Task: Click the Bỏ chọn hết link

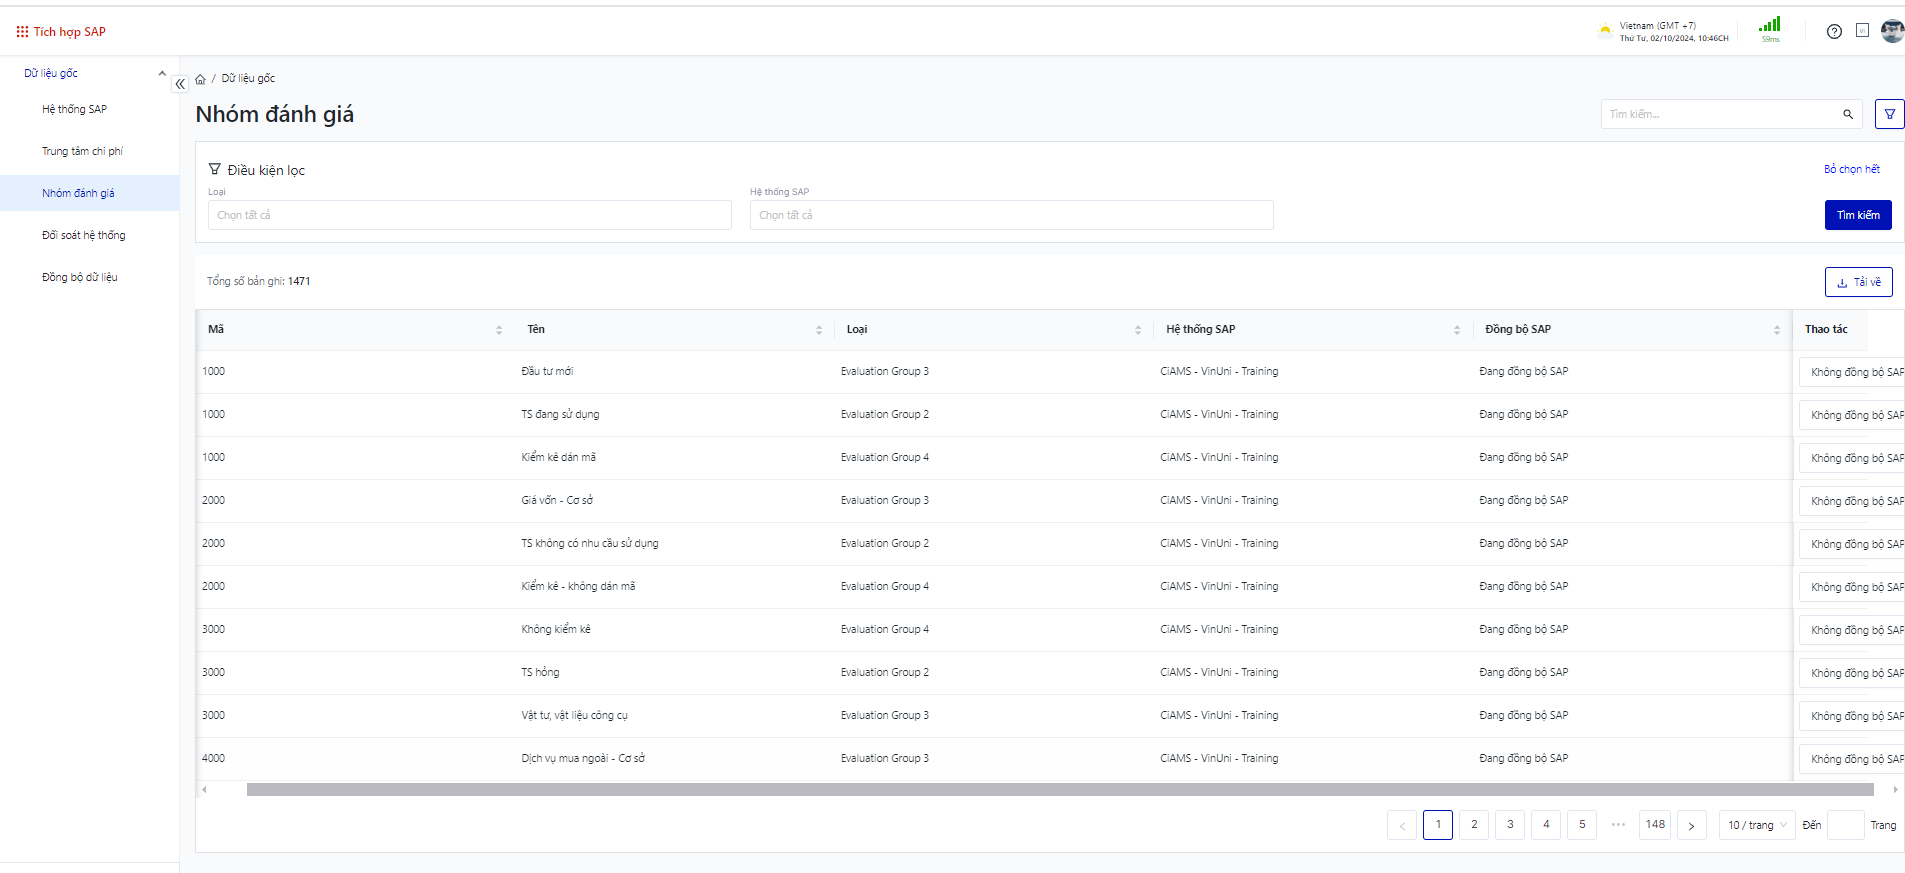Action: point(1851,170)
